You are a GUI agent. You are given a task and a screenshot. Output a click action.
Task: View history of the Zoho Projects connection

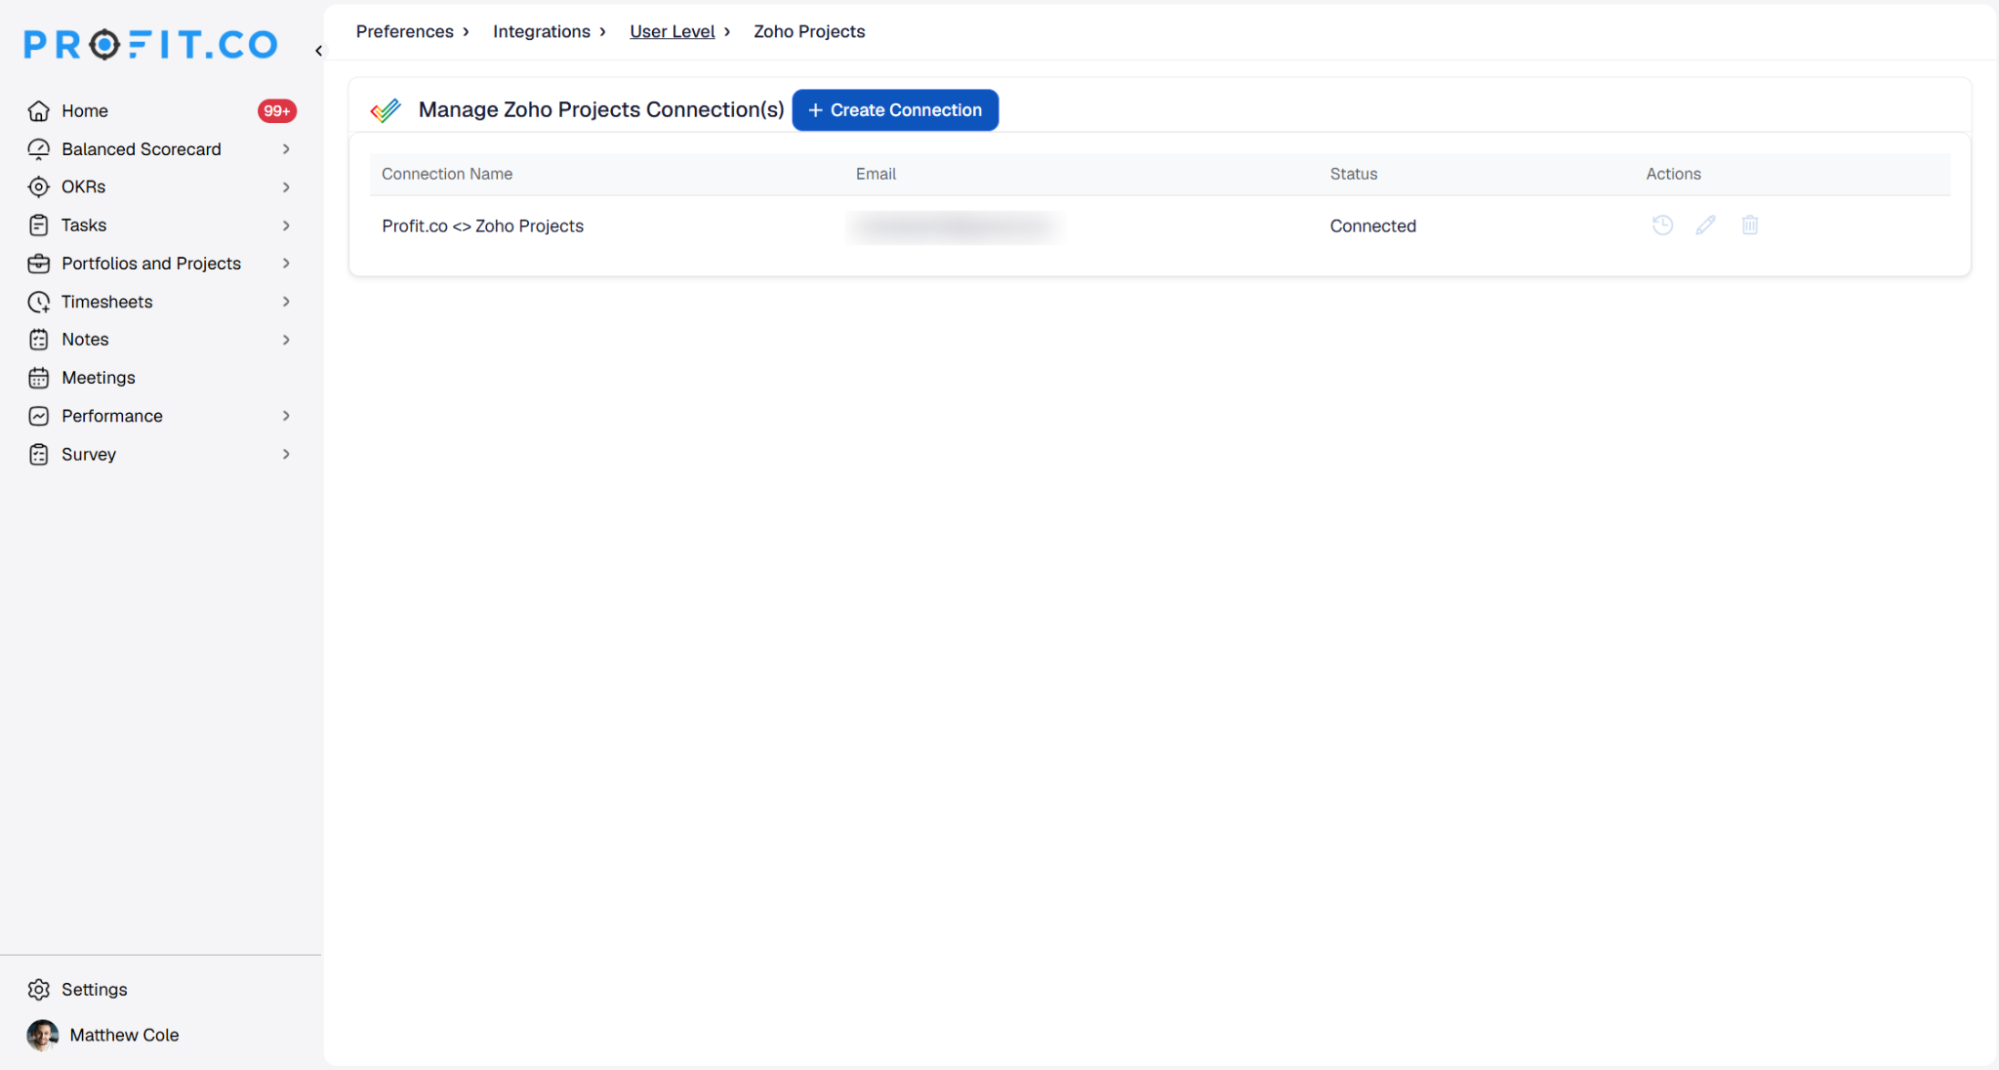(1662, 225)
